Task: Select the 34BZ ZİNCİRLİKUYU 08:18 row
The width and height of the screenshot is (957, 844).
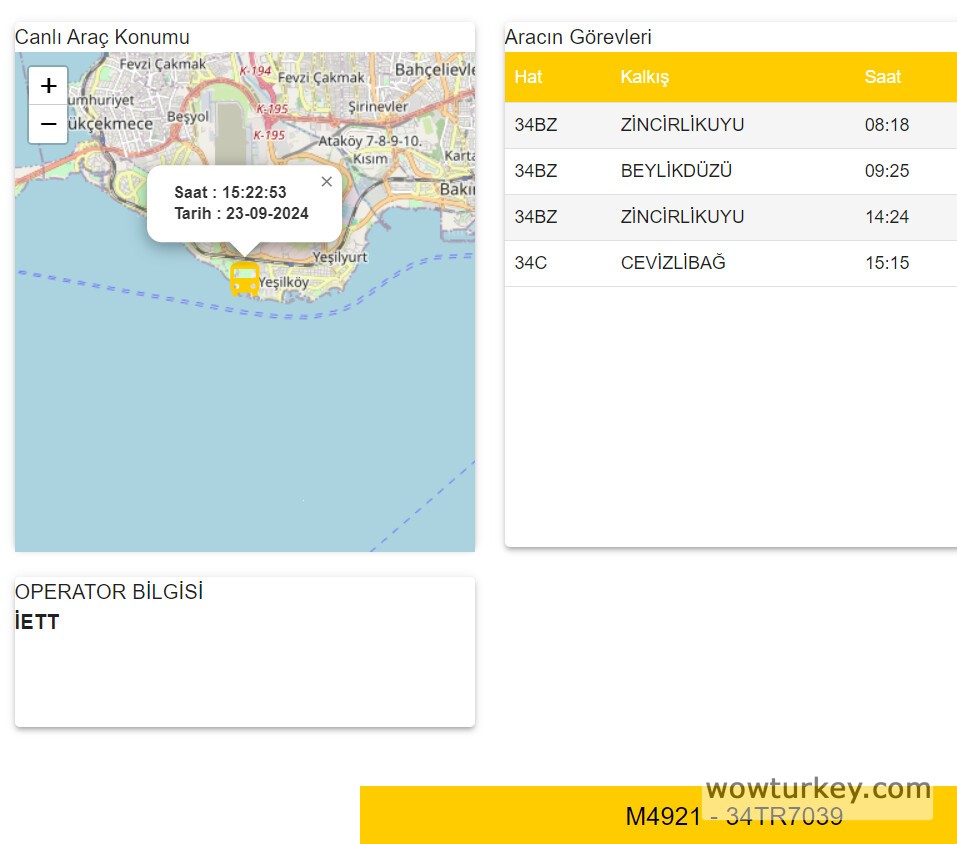Action: pos(730,125)
